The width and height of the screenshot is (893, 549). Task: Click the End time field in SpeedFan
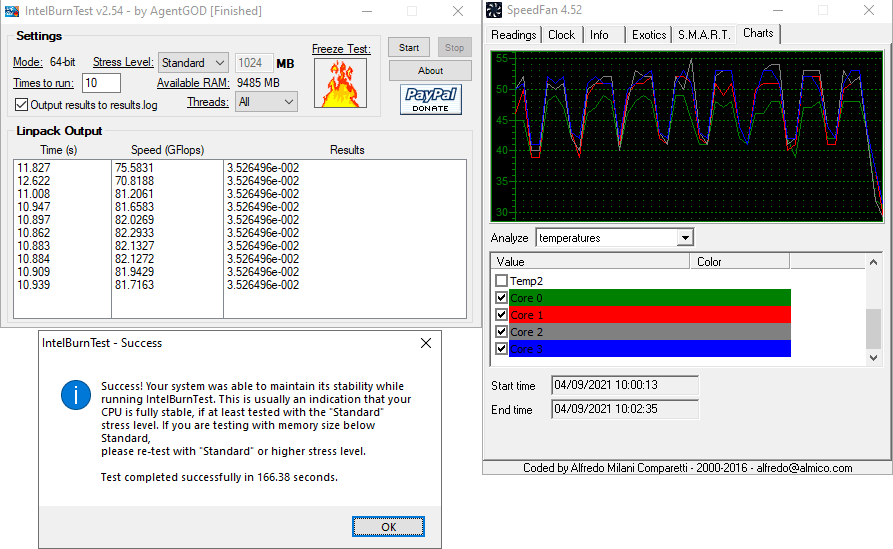point(625,409)
